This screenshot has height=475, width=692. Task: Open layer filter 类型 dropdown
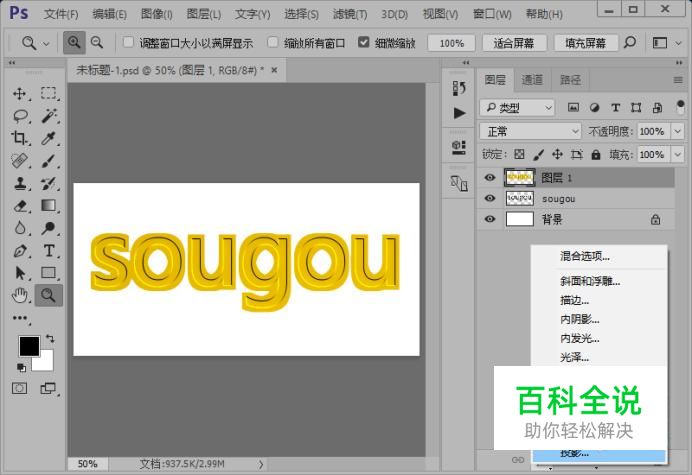[517, 108]
